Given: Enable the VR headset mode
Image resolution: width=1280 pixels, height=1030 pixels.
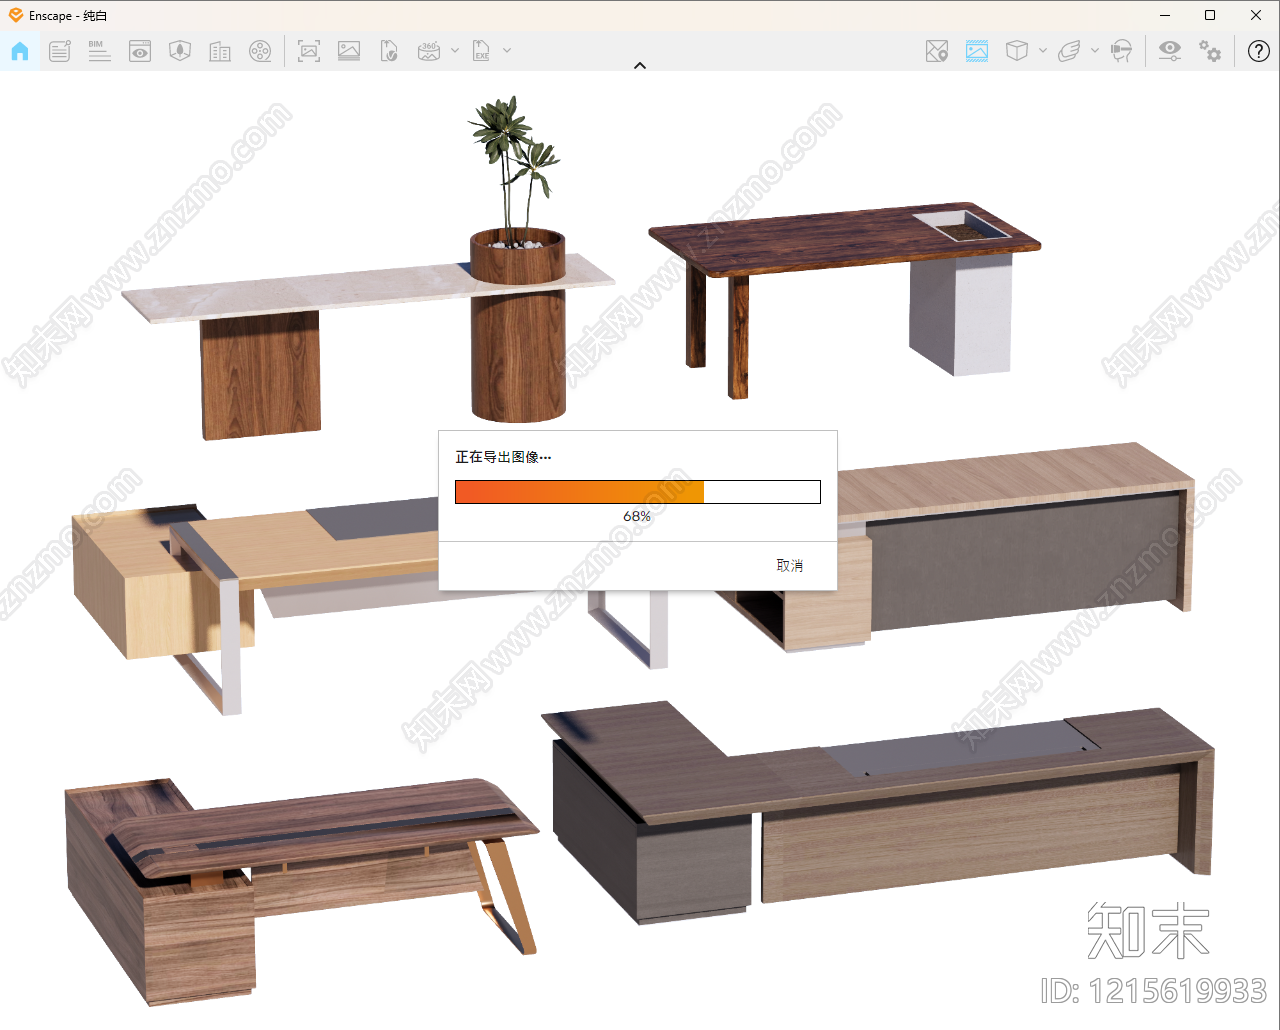Looking at the screenshot, I should 1122,51.
